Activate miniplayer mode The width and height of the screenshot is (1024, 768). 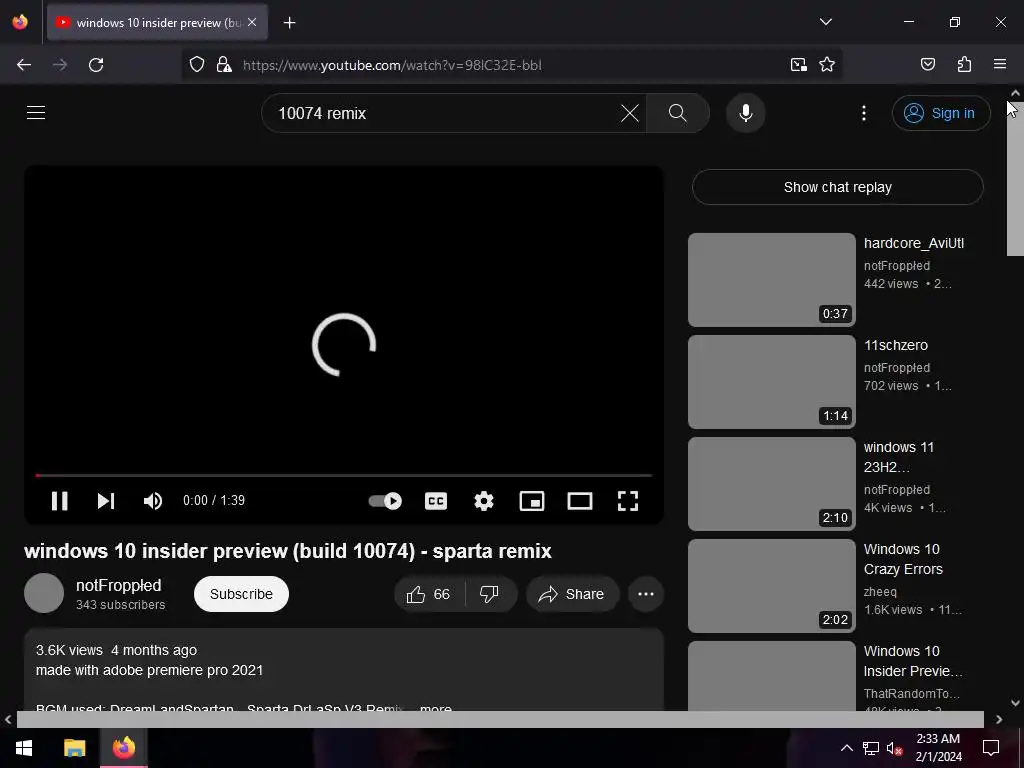pyautogui.click(x=532, y=501)
